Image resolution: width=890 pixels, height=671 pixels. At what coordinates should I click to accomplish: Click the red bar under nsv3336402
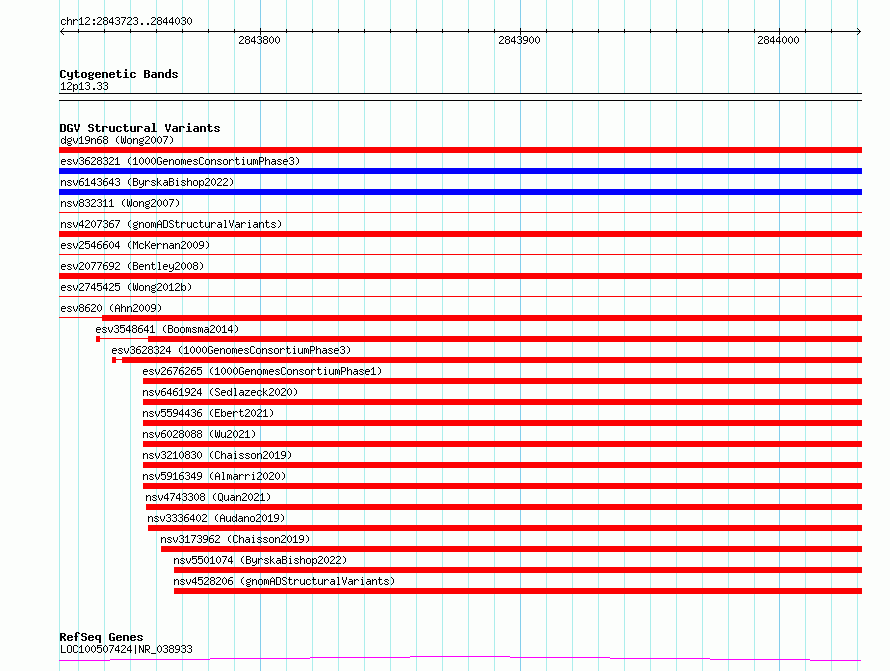coord(505,528)
